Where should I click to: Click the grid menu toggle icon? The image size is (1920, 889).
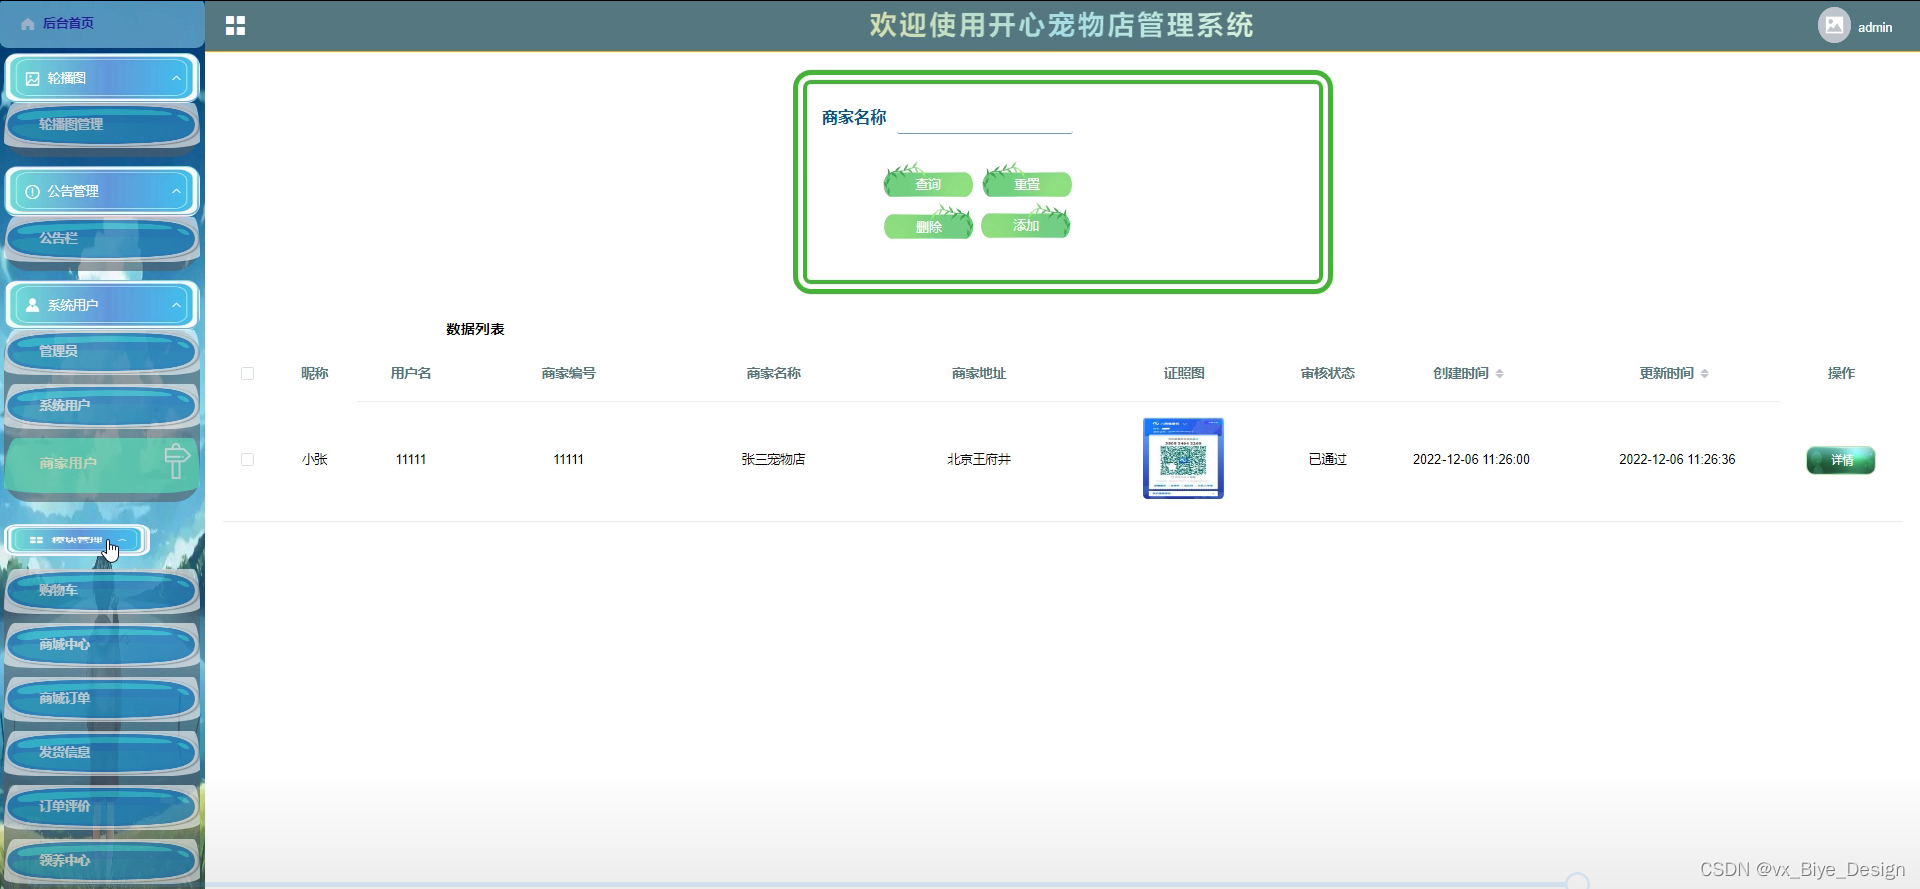[x=235, y=26]
